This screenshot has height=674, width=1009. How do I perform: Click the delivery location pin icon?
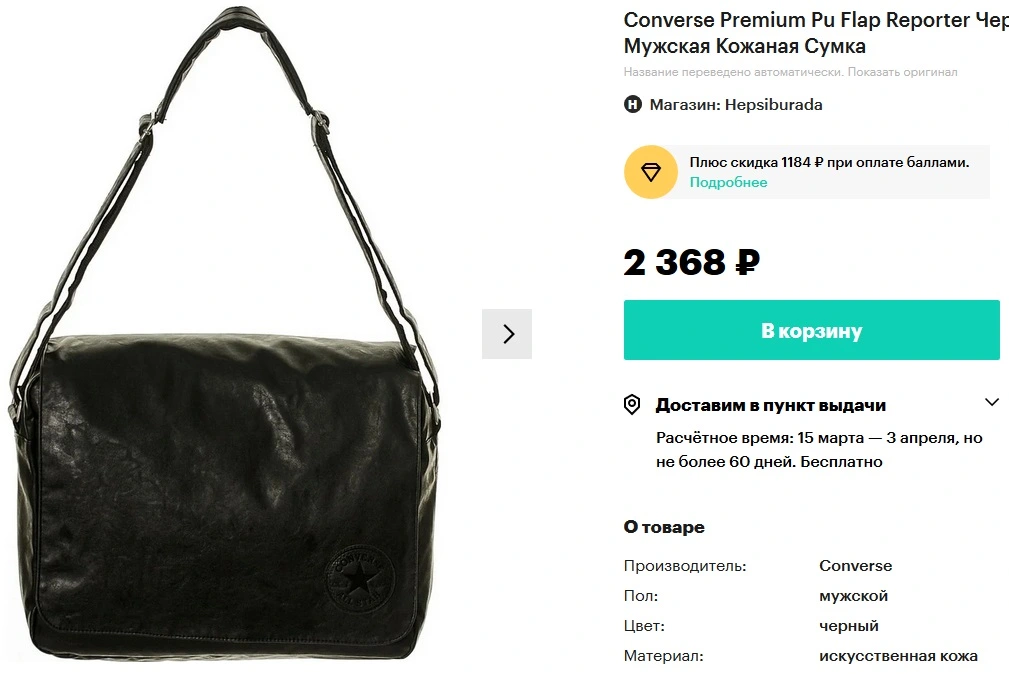pos(632,405)
